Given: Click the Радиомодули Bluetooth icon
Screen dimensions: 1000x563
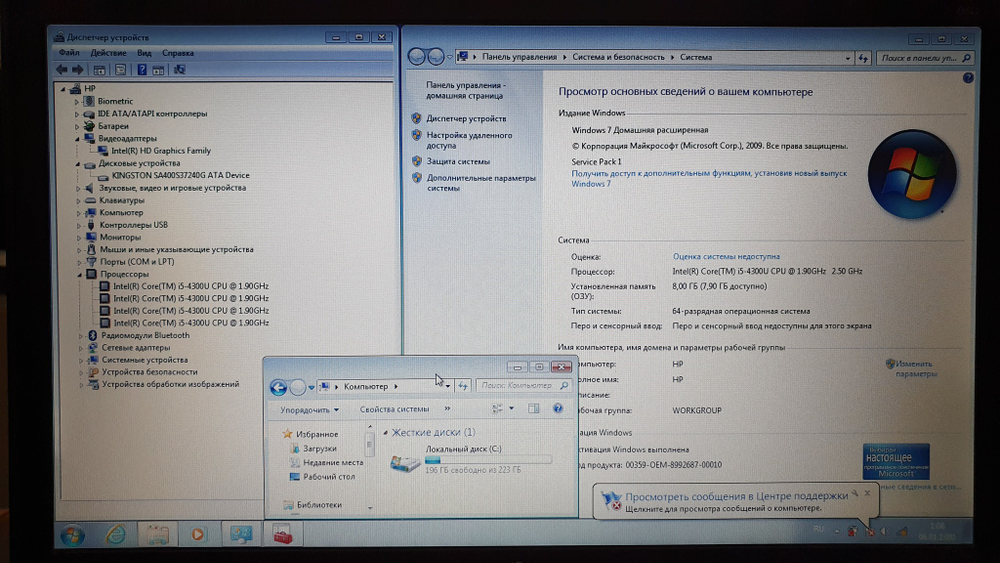Looking at the screenshot, I should coord(92,335).
